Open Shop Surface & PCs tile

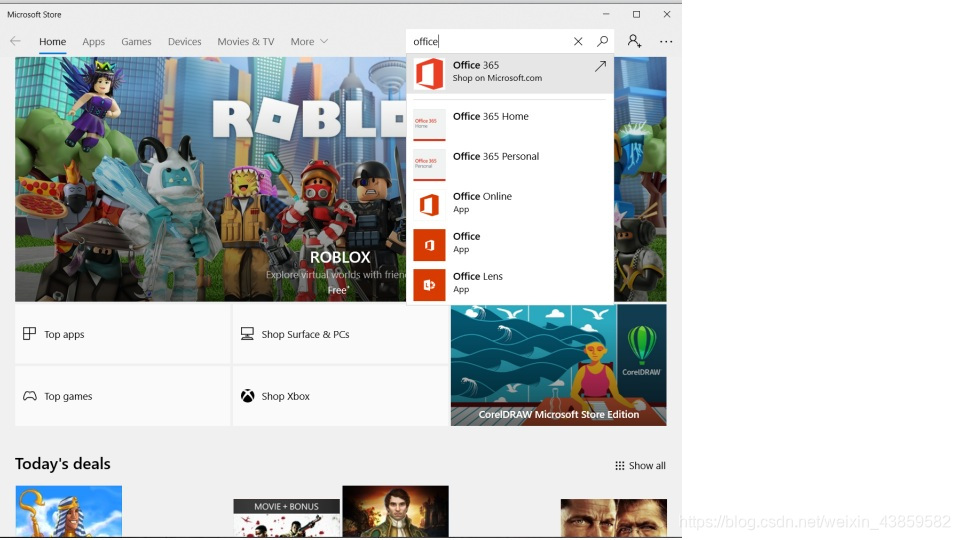340,334
